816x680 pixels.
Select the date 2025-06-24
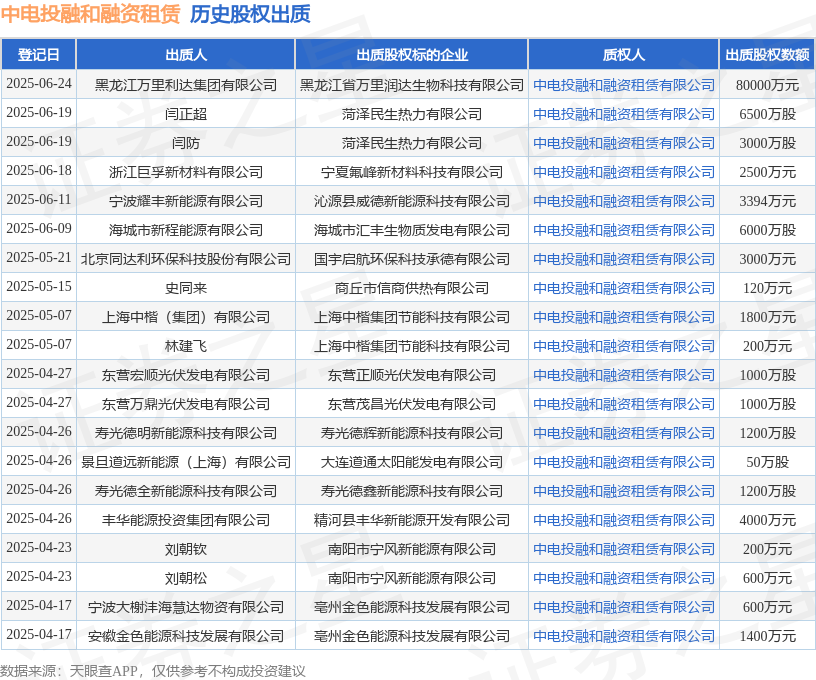39,84
